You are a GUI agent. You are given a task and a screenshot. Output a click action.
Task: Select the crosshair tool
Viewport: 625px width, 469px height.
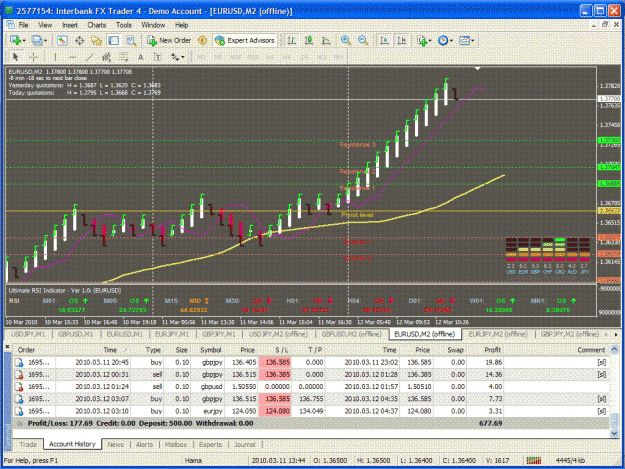pyautogui.click(x=33, y=57)
